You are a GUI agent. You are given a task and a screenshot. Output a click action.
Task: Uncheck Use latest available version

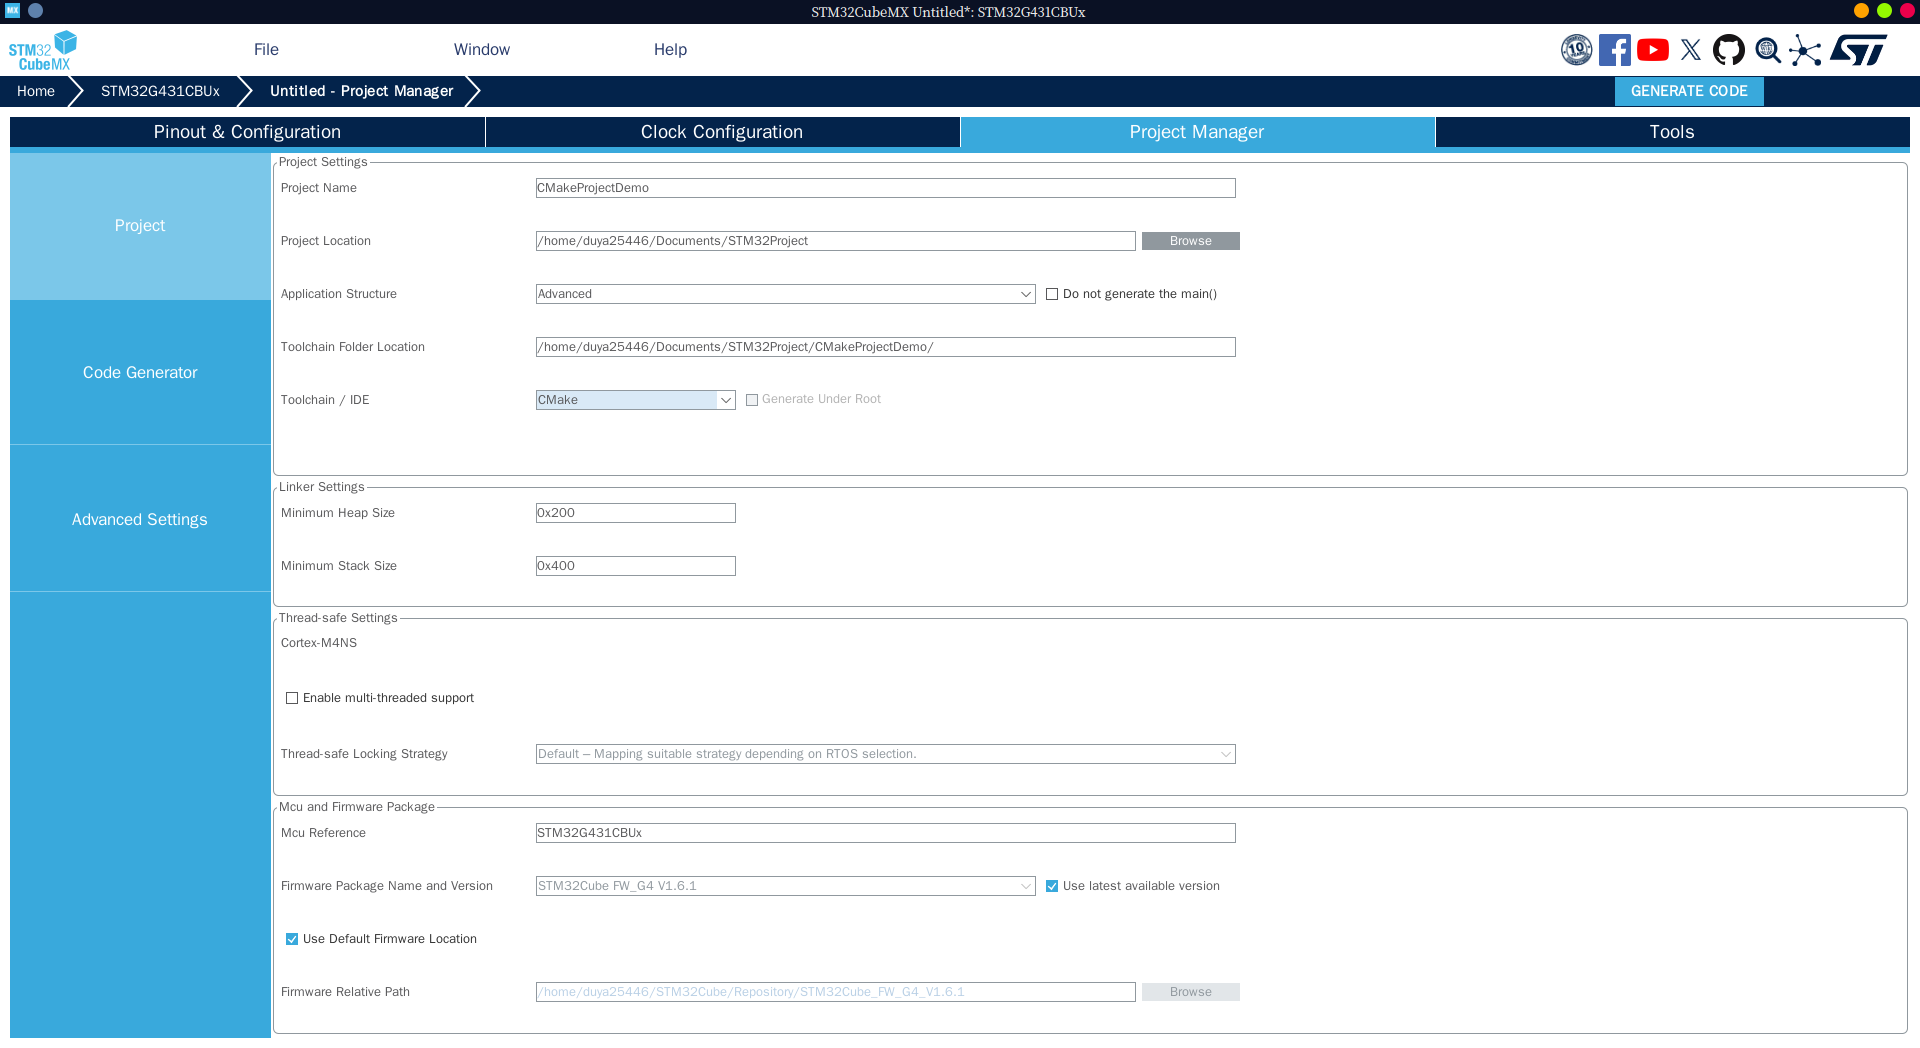coord(1052,886)
